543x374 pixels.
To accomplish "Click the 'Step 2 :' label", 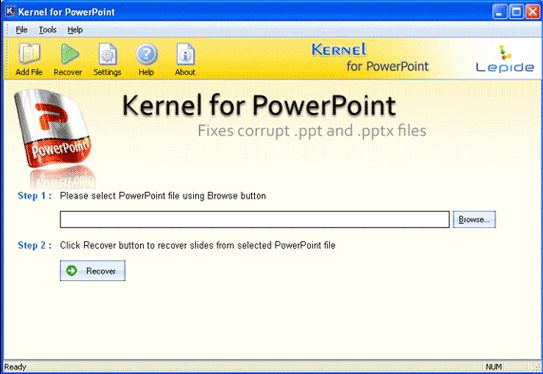I will click(35, 245).
